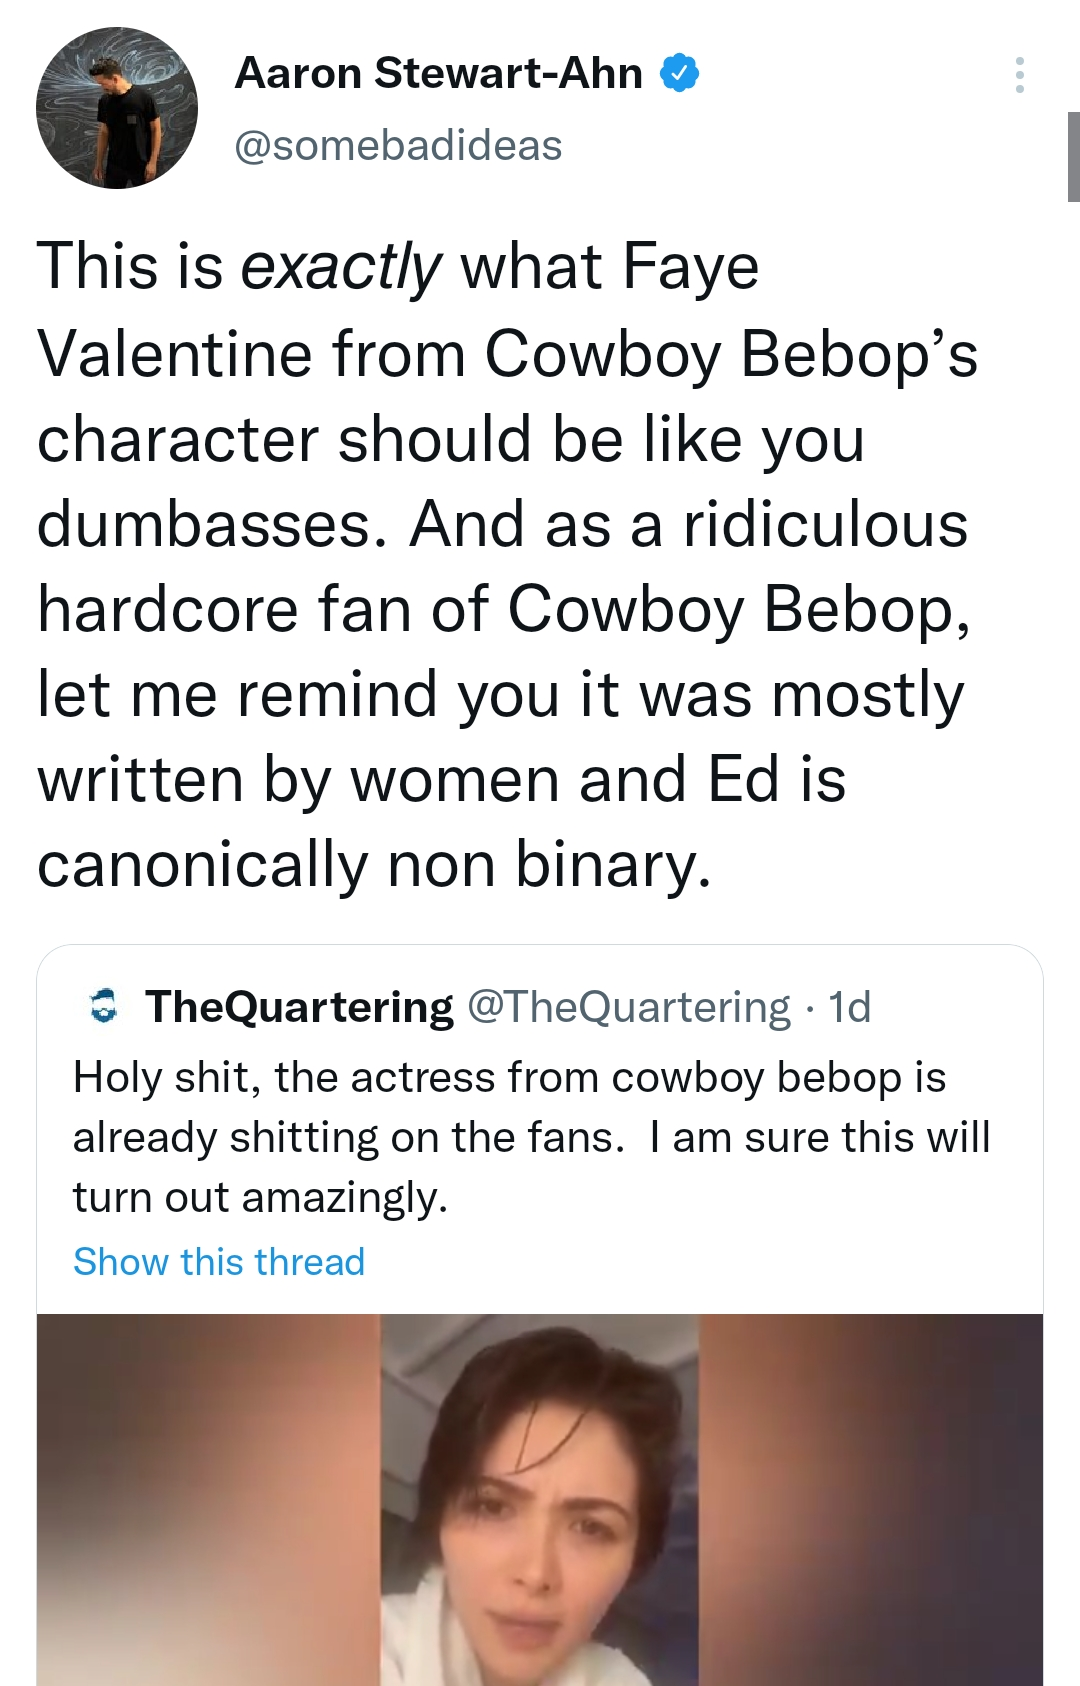Click the scrollbar on the right edge
This screenshot has width=1080, height=1686.
1073,157
